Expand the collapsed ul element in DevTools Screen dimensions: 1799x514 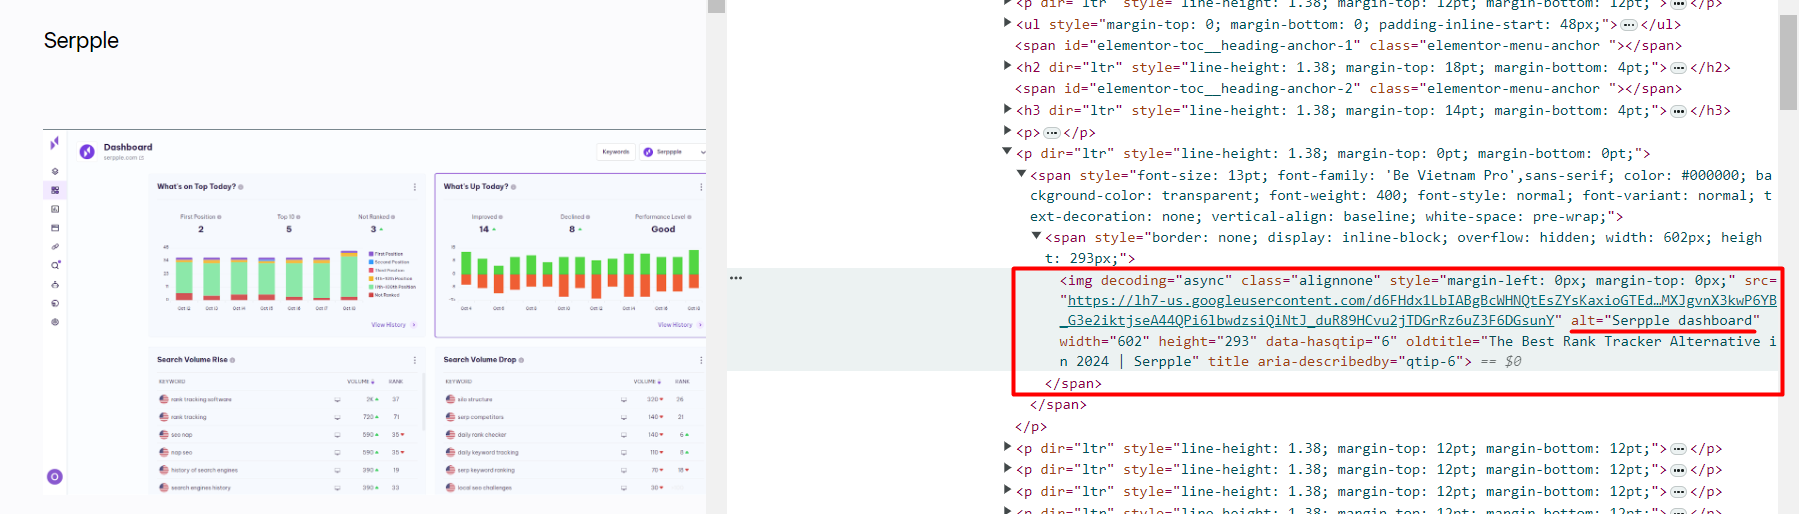point(1007,23)
